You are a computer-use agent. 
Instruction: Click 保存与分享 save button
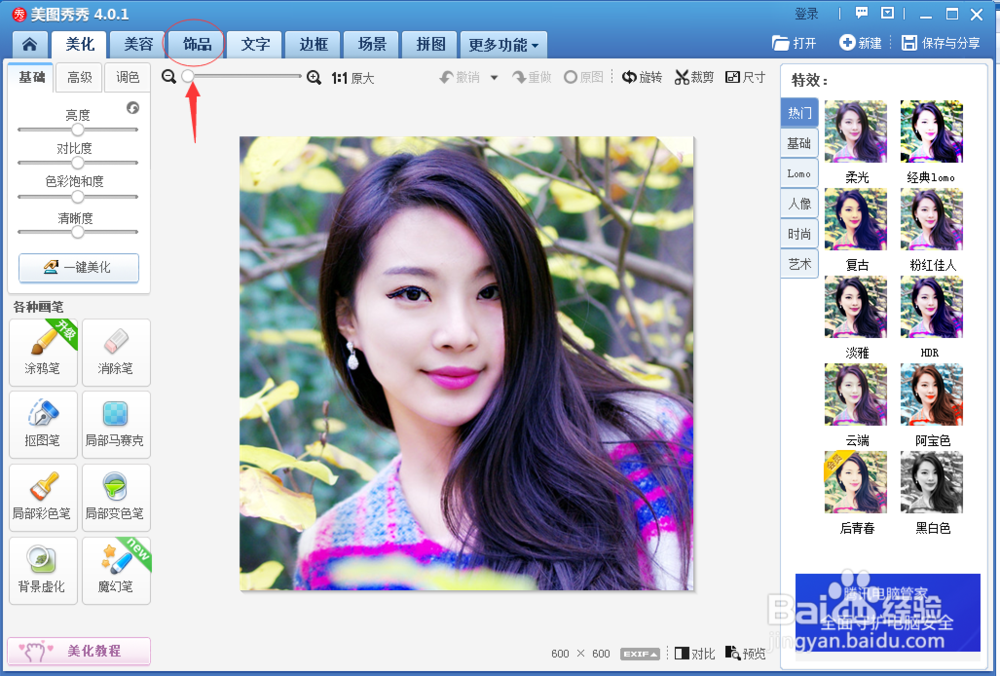tap(941, 43)
